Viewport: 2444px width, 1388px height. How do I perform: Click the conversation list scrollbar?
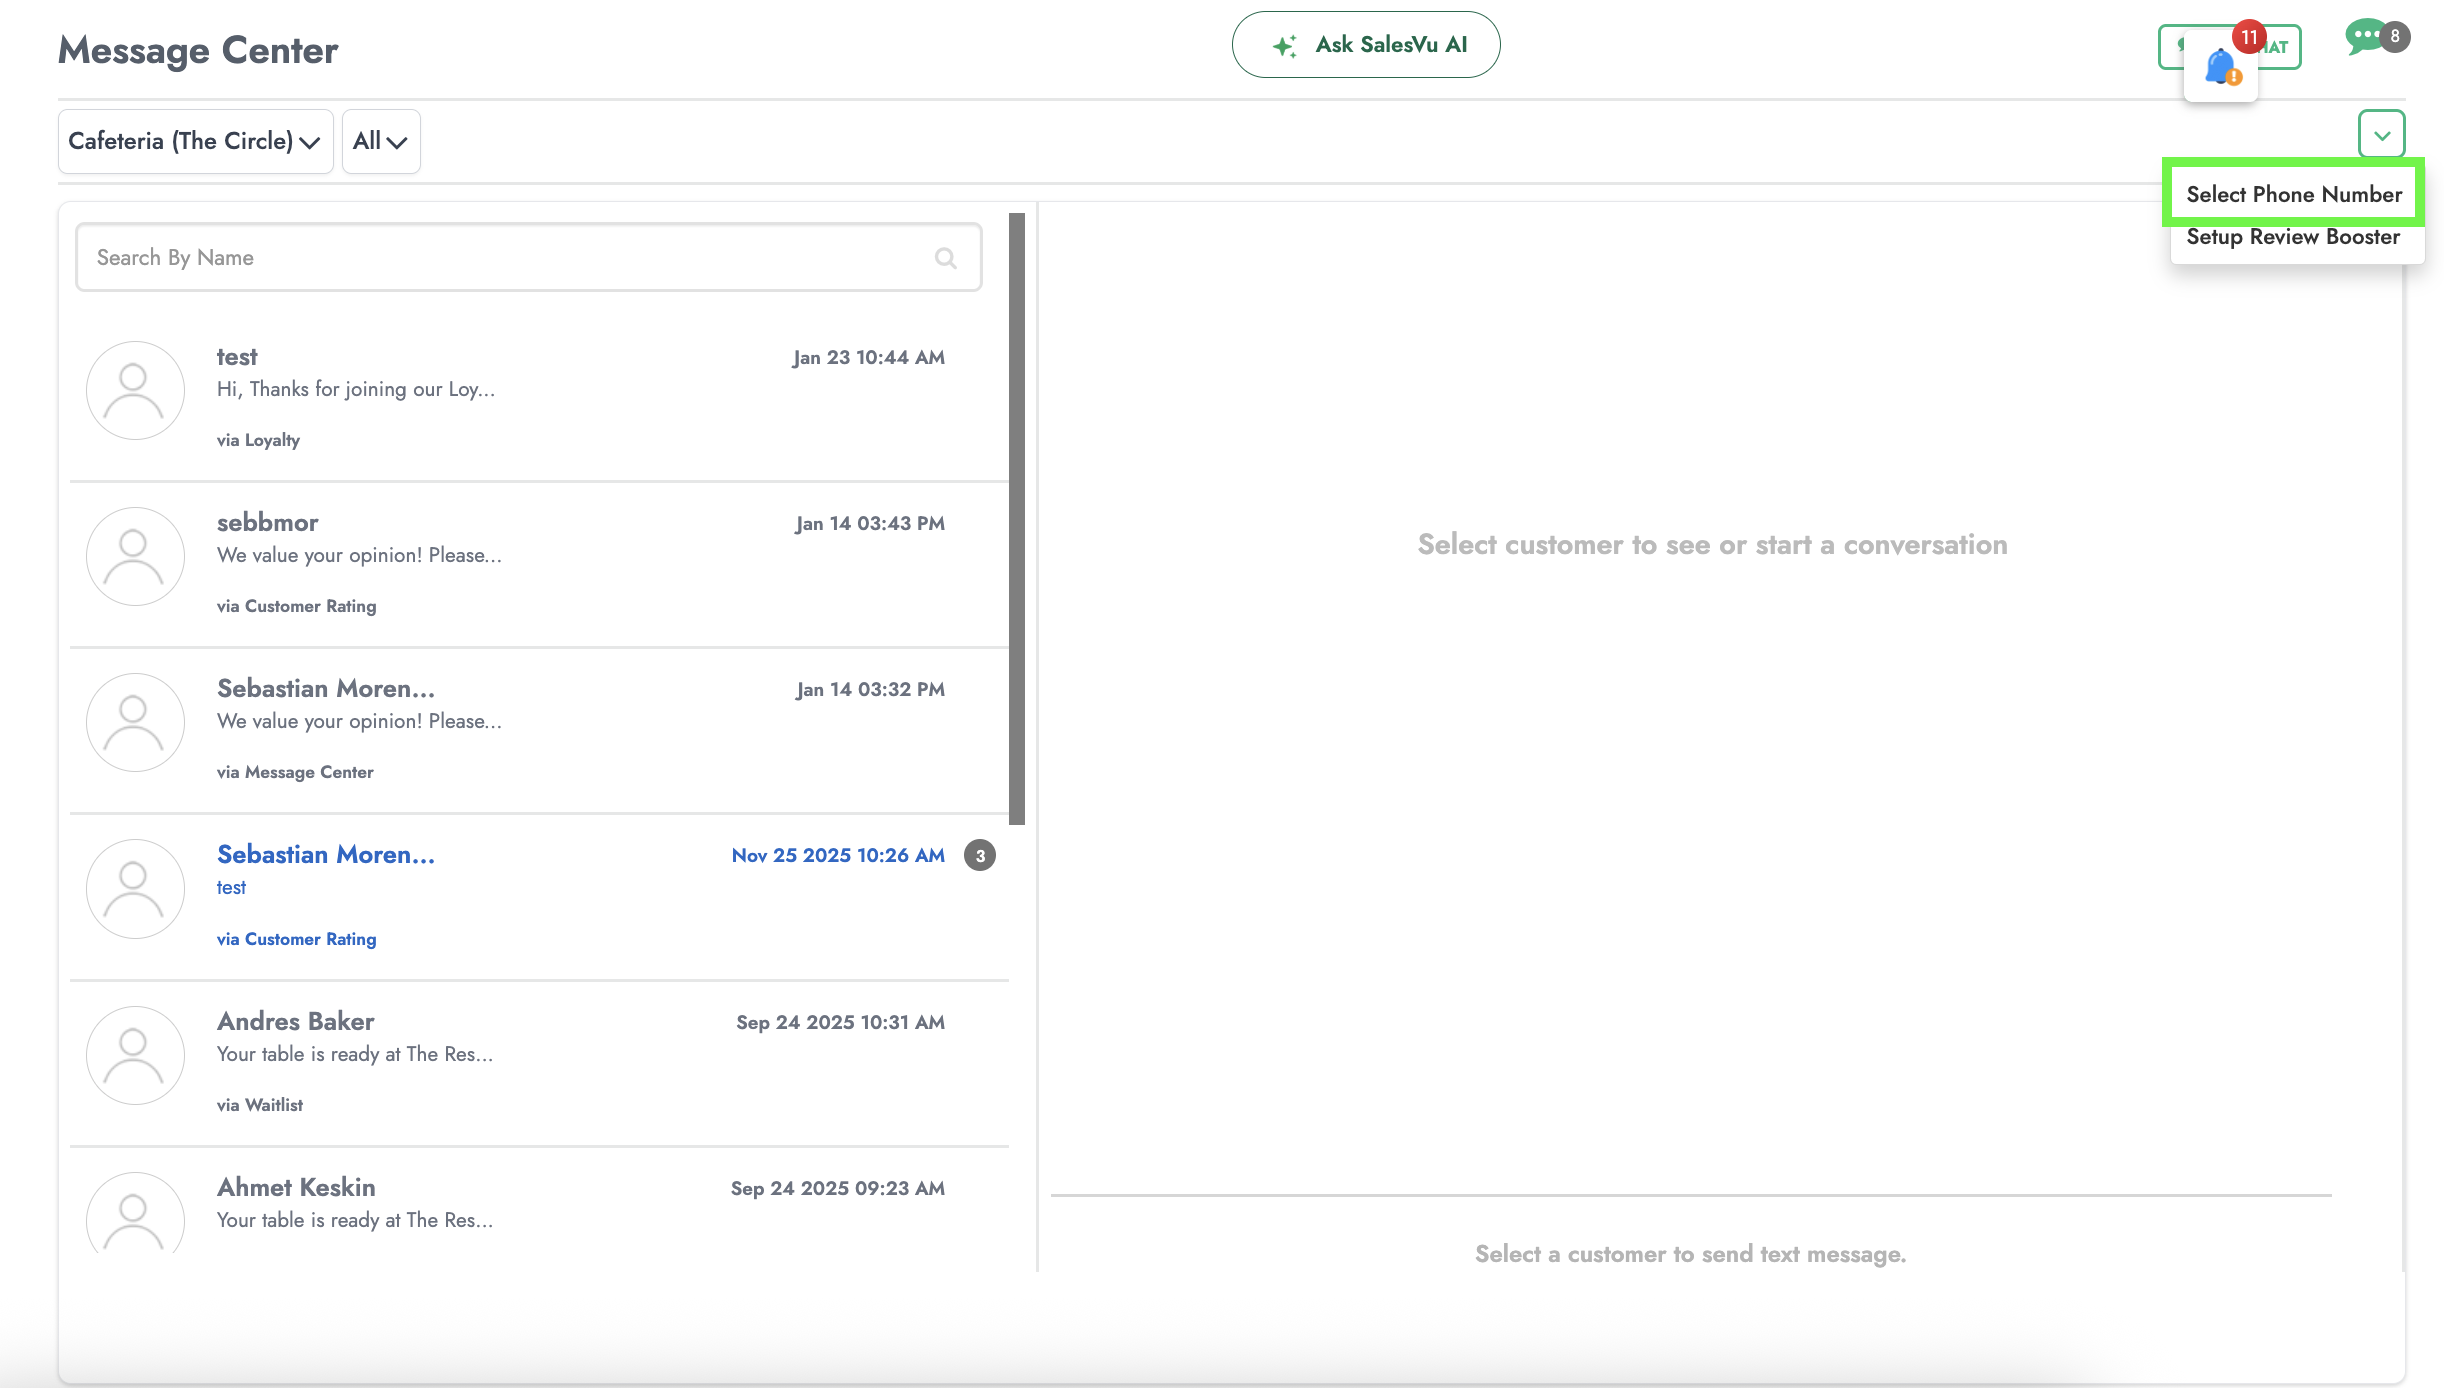point(1017,518)
